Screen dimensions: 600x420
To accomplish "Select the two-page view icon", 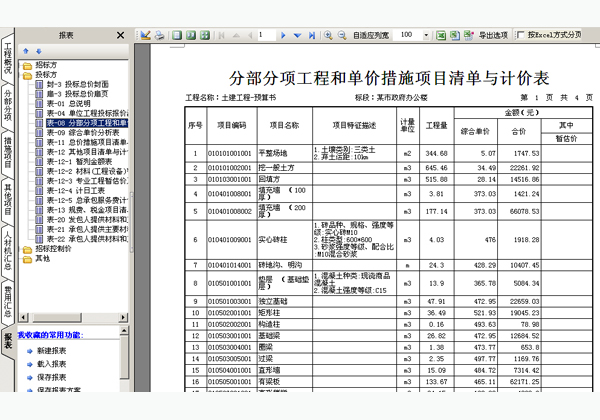I will [191, 35].
